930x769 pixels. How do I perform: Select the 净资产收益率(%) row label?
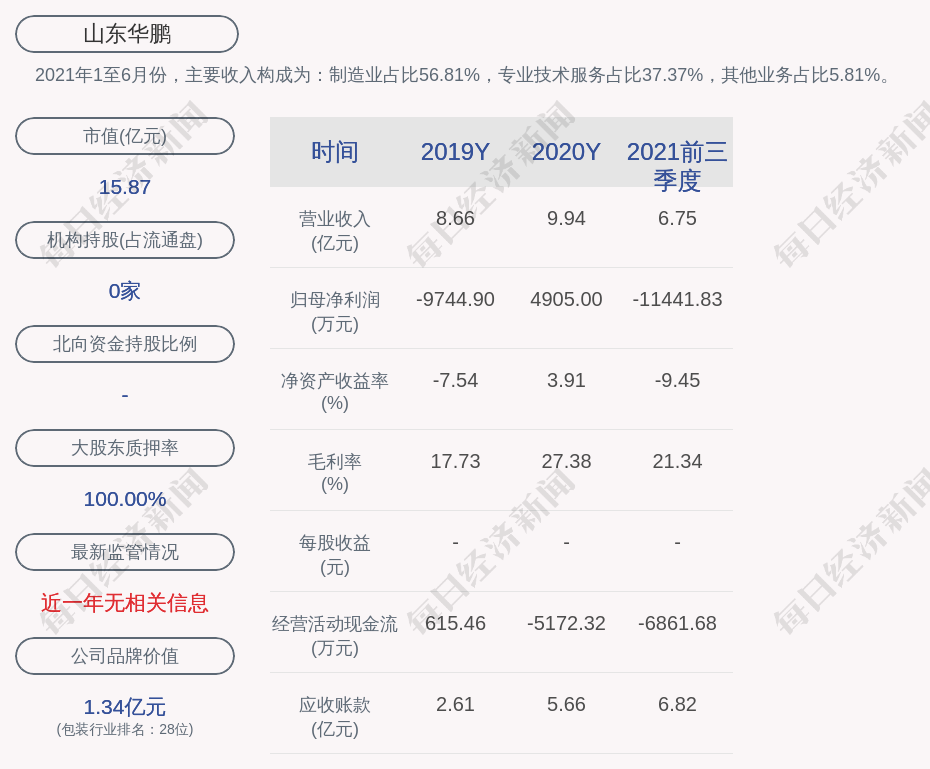[x=335, y=392]
